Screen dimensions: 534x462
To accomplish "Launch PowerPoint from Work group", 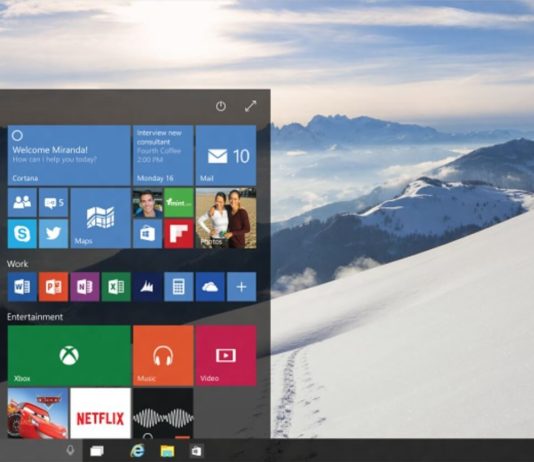I will [x=53, y=287].
